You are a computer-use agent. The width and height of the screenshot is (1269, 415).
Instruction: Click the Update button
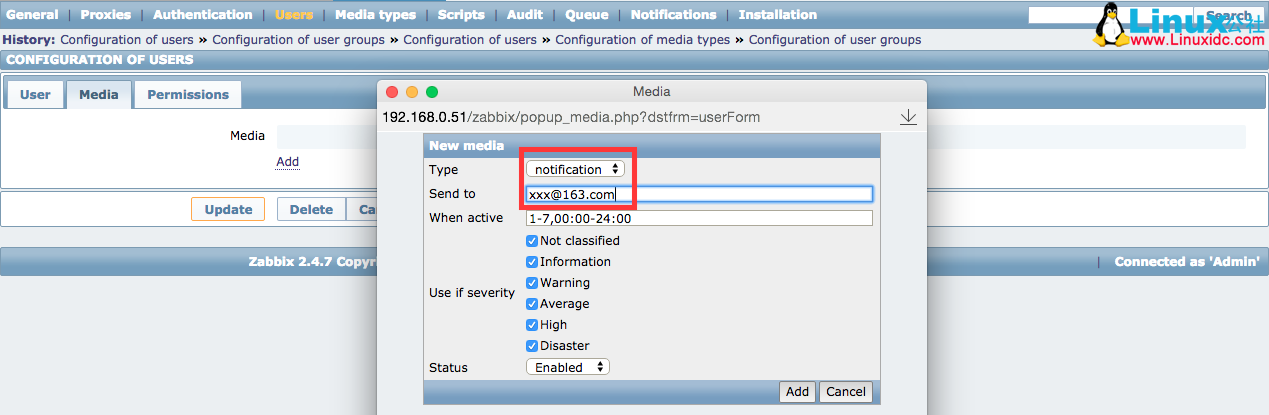[228, 210]
